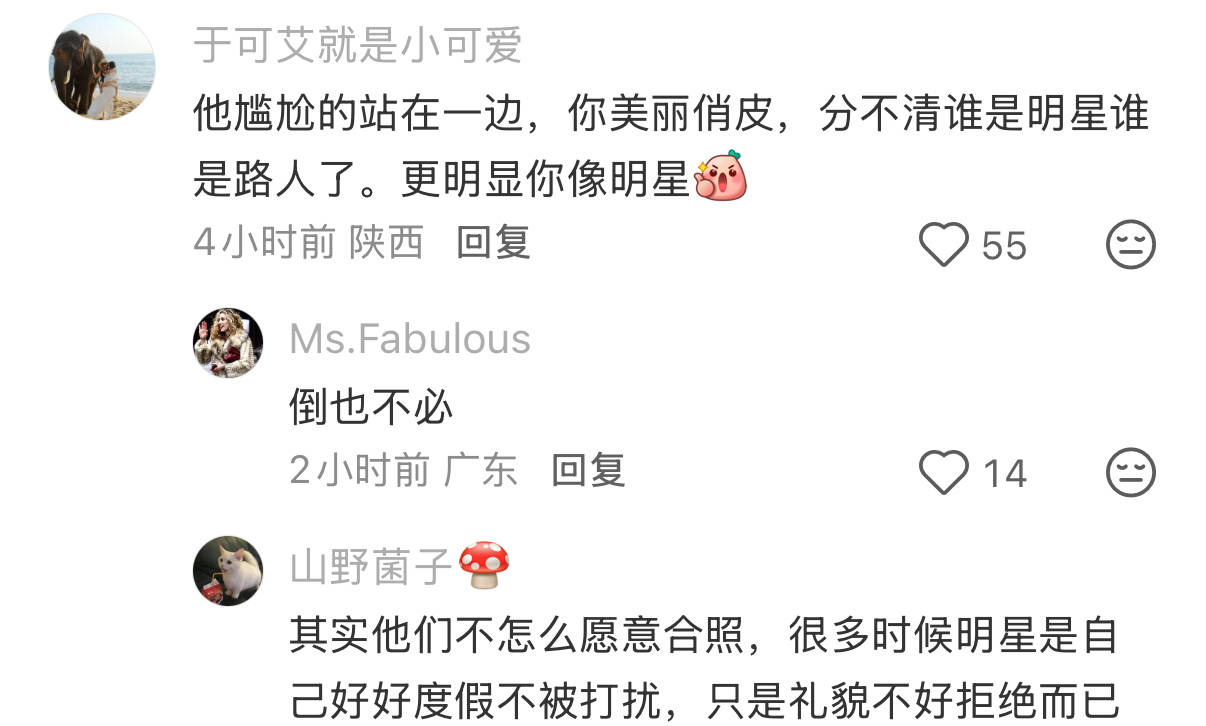Viewport: 1206px width, 726px height.
Task: Tap dislike face on 于可艾就是小可爱's comment
Action: pyautogui.click(x=1131, y=245)
